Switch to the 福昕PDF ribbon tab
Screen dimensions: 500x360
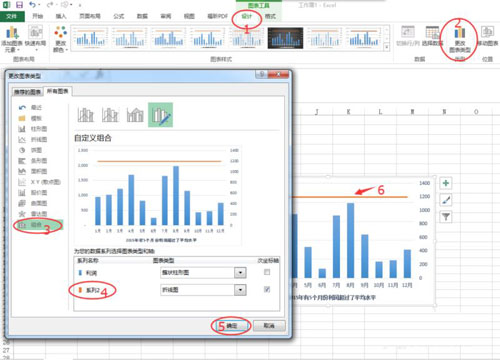(218, 16)
